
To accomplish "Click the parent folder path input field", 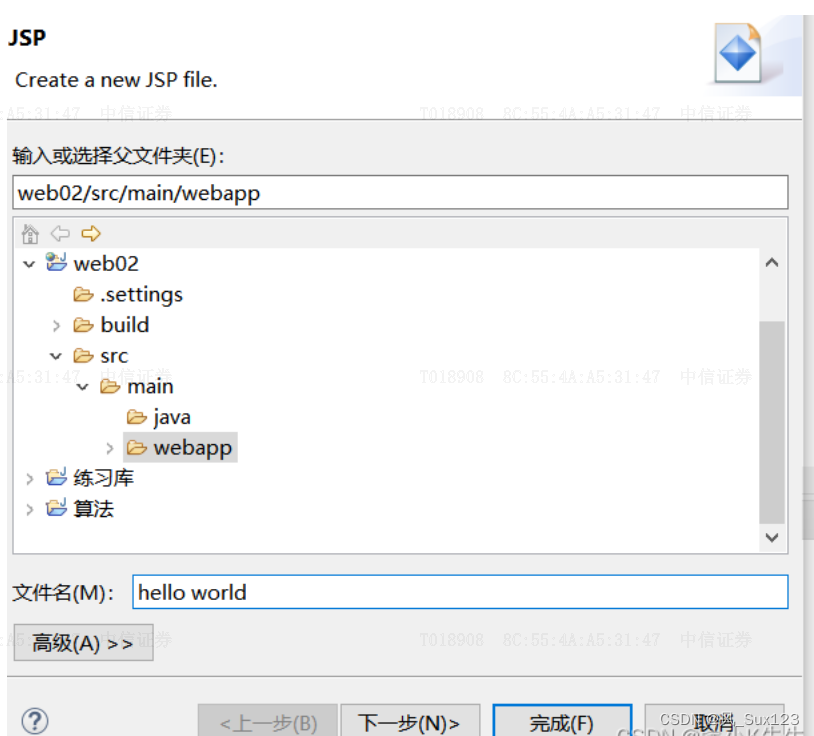I will 400,193.
